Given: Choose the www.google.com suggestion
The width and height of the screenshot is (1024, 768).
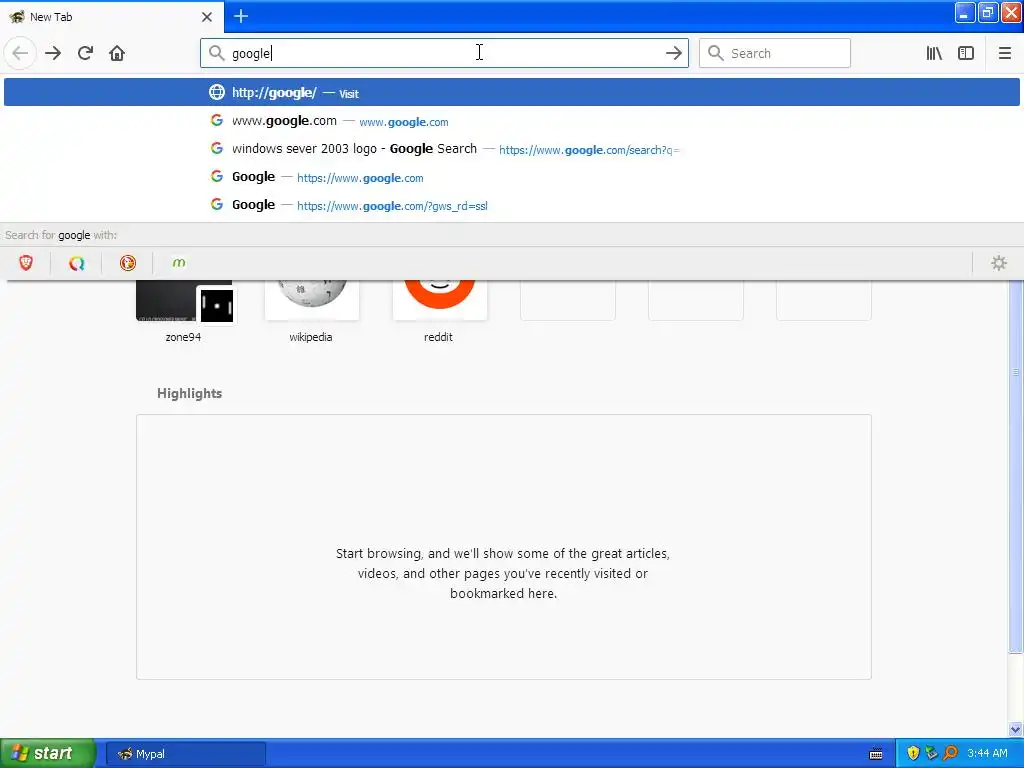Looking at the screenshot, I should point(511,121).
